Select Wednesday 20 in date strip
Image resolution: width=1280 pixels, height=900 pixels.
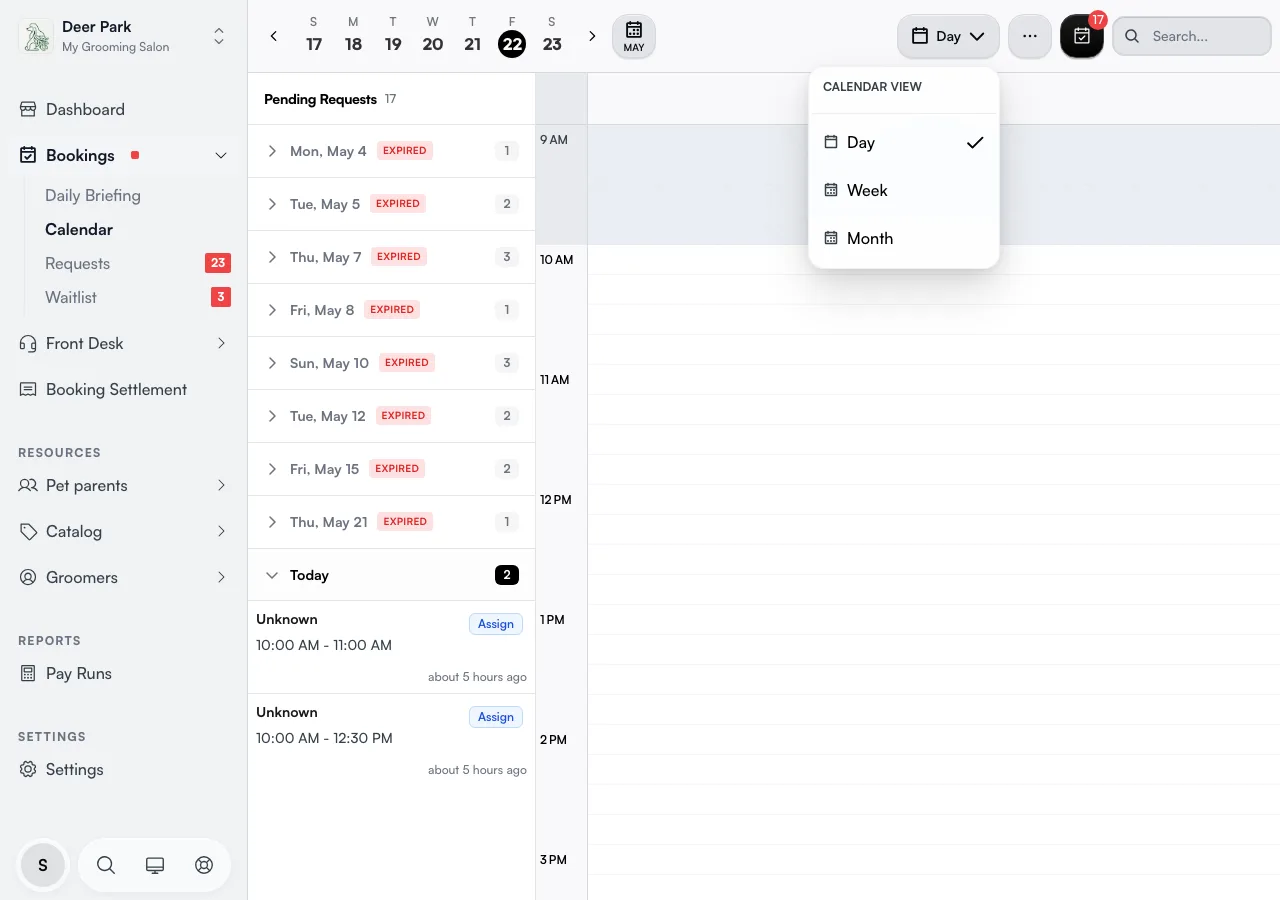point(433,36)
